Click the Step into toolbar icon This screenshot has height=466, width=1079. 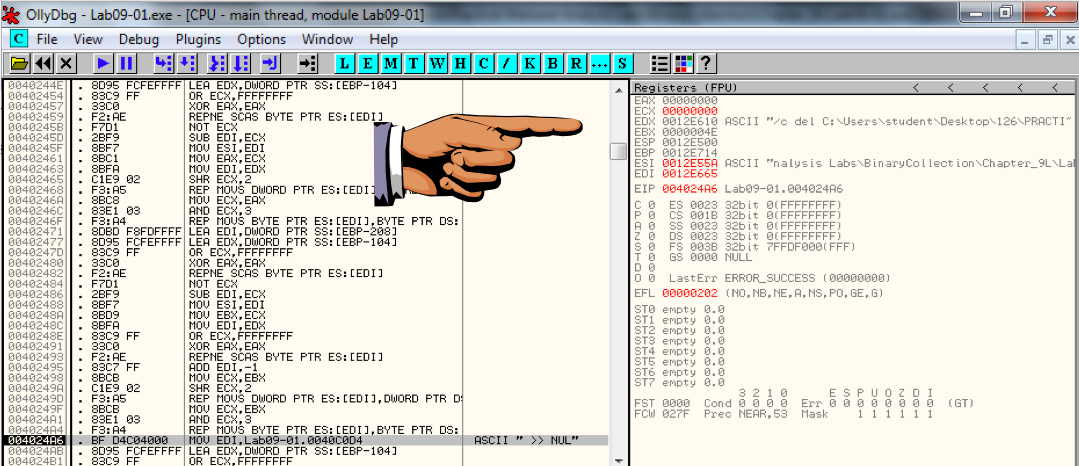[164, 64]
